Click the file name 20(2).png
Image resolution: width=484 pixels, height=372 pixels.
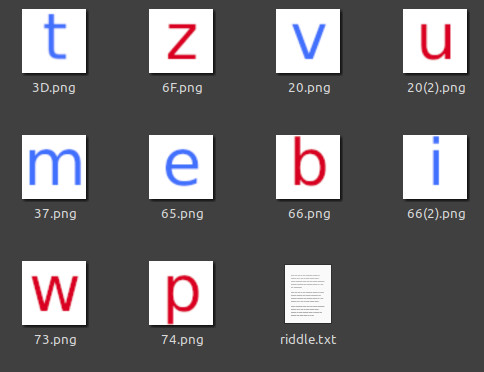click(436, 88)
